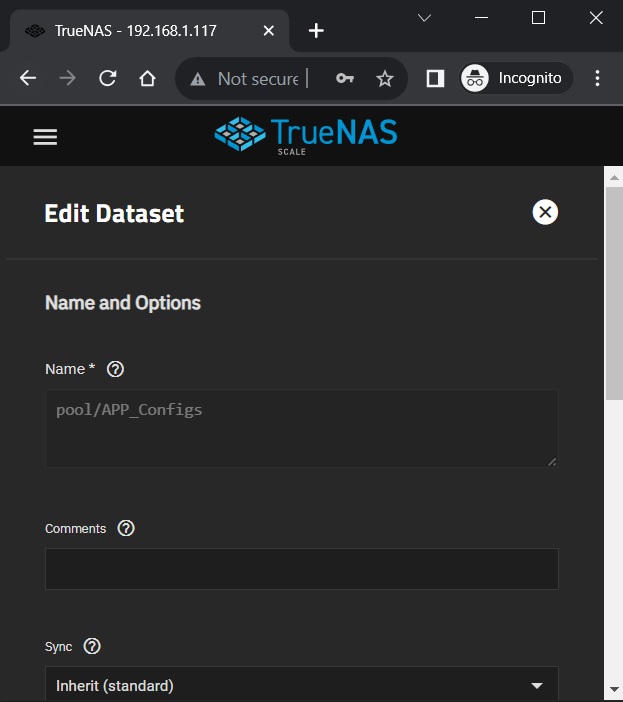Select the TrueNAS - 192.168.1.117 tab
The image size is (623, 702).
point(149,30)
